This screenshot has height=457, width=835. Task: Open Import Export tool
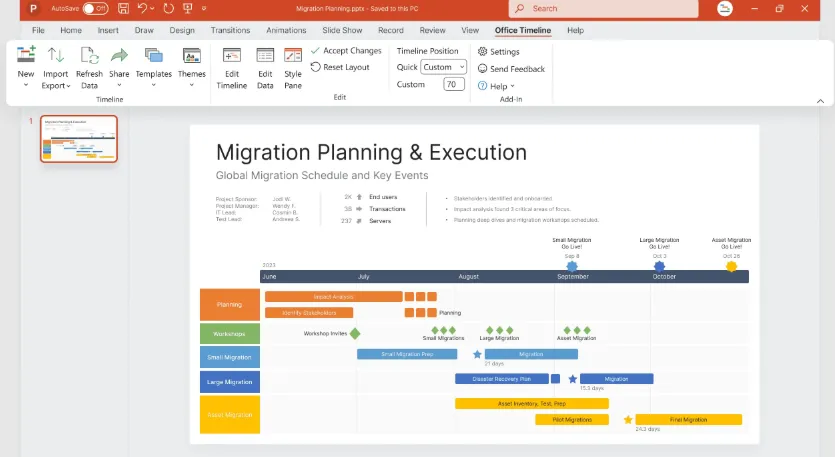pos(55,68)
